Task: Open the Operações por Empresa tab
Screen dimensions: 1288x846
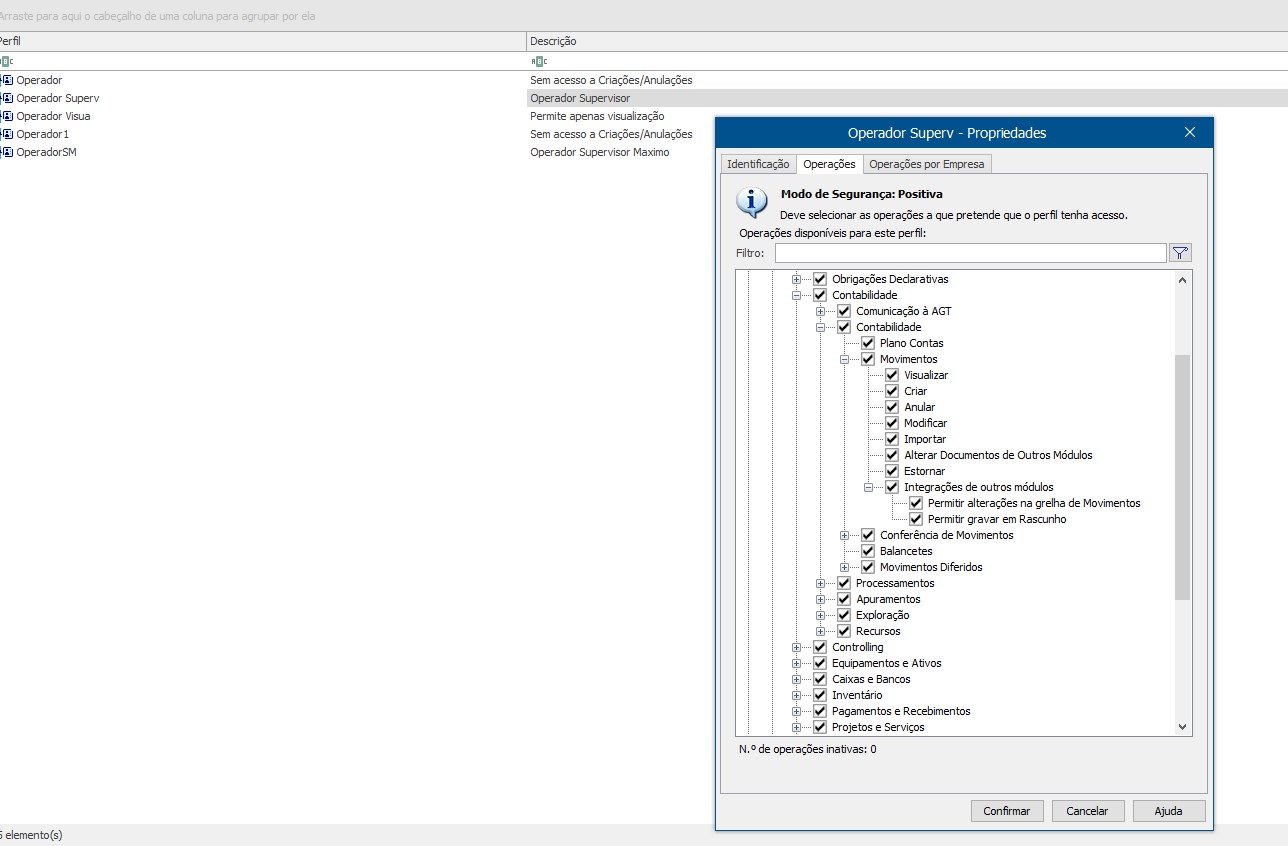Action: click(x=926, y=164)
